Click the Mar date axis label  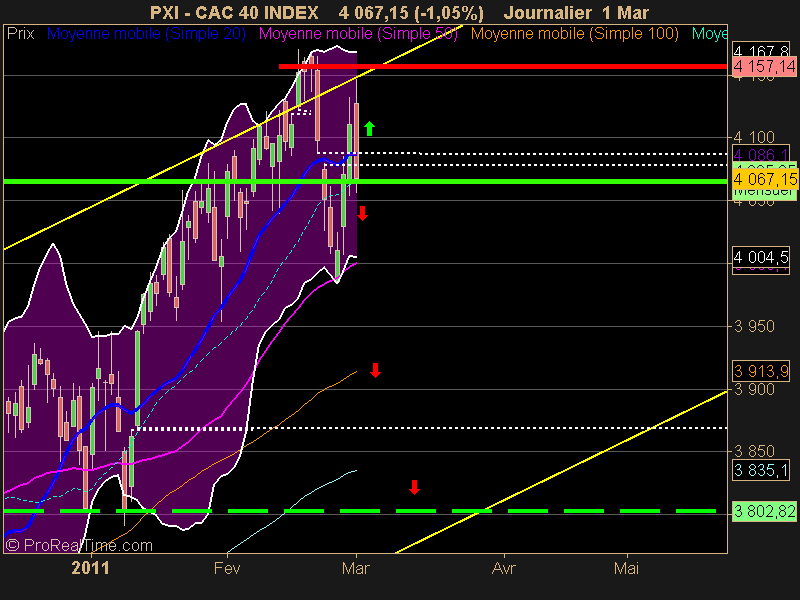click(356, 568)
